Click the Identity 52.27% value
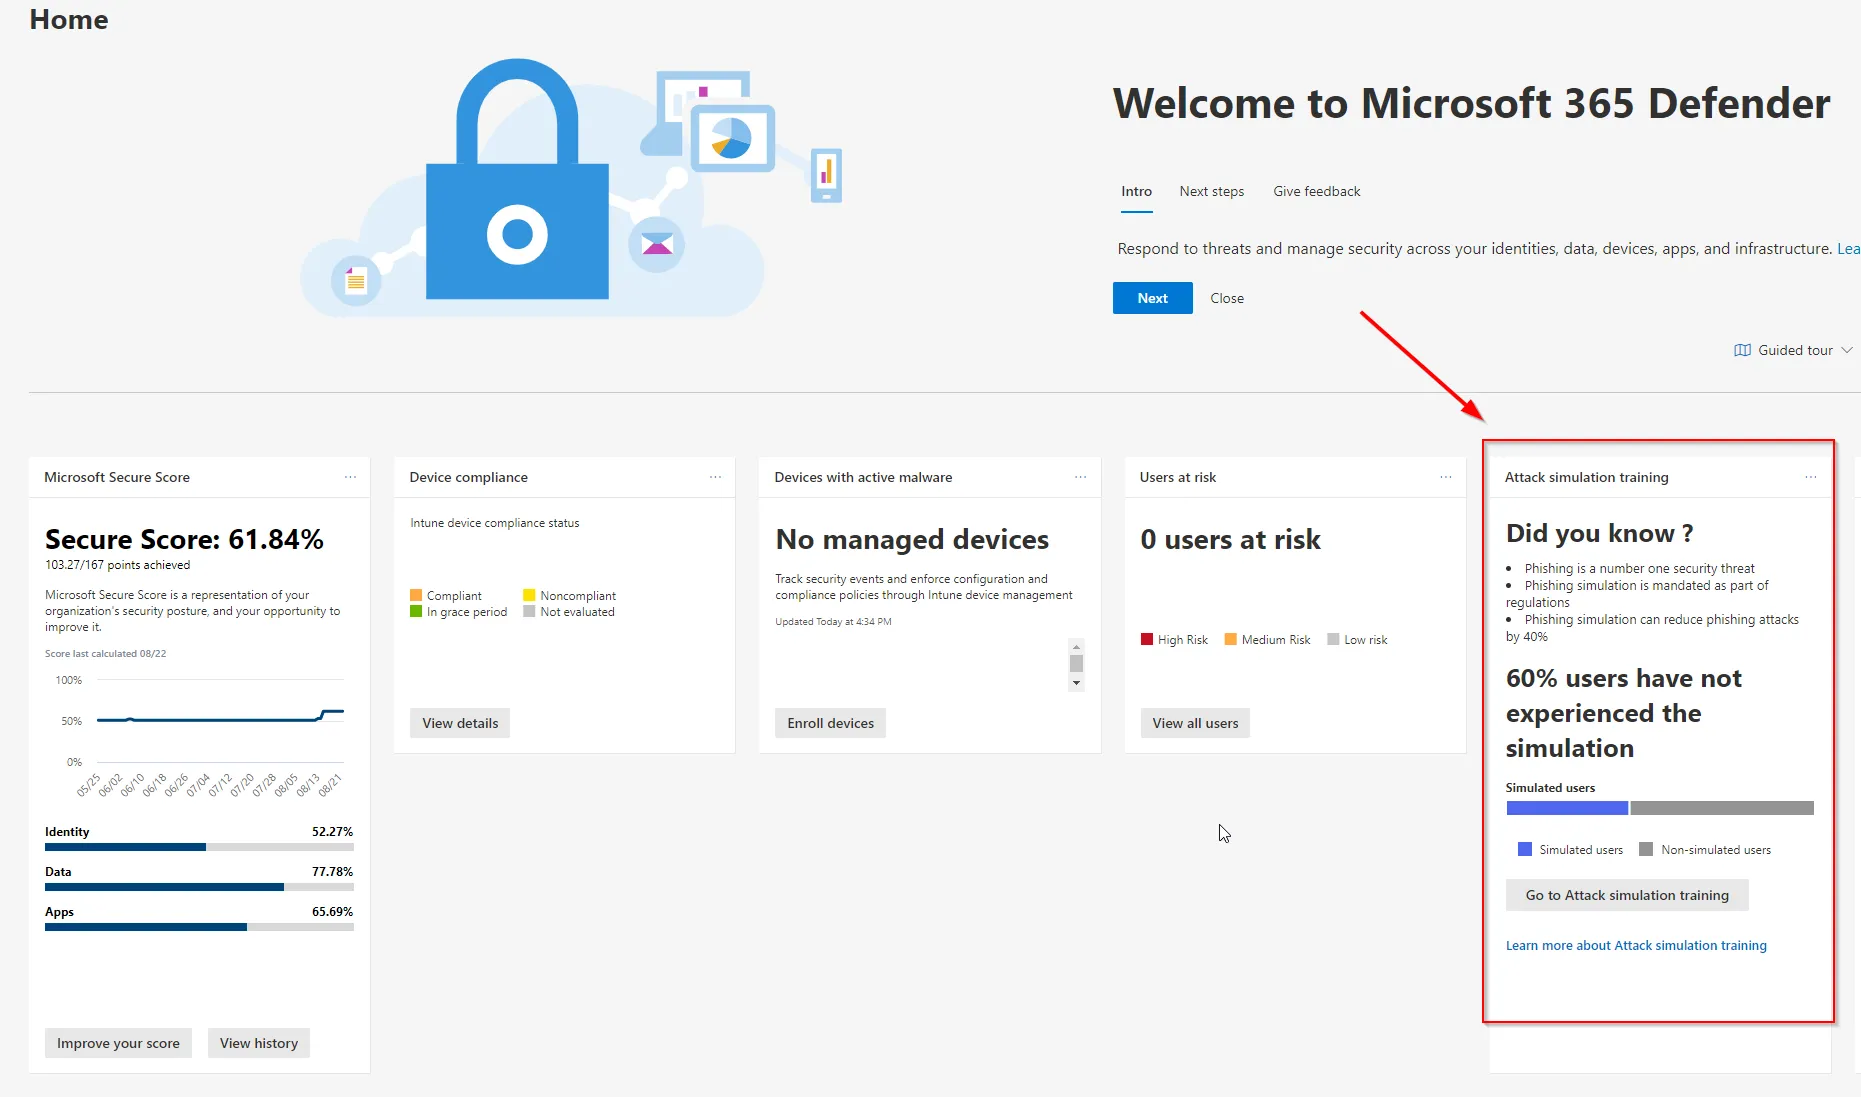 [x=332, y=832]
